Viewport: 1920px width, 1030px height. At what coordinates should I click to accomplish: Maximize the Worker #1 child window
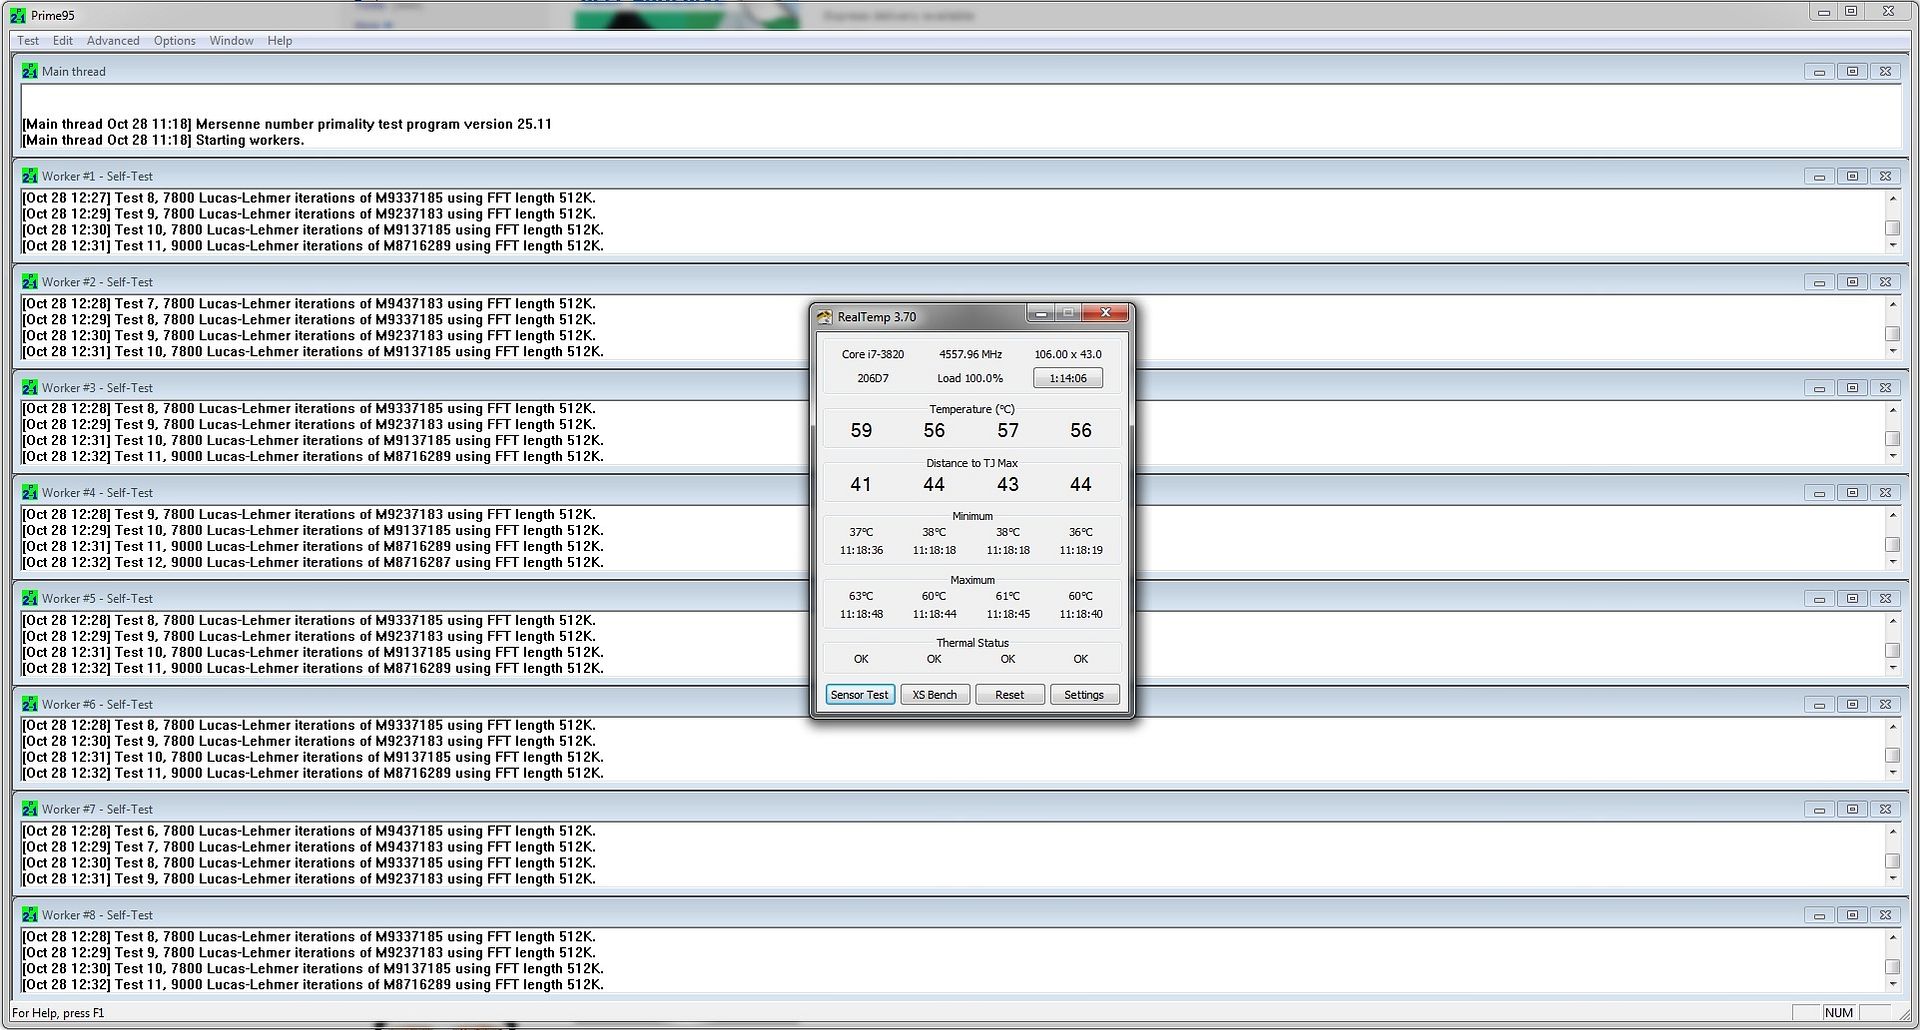click(x=1852, y=176)
